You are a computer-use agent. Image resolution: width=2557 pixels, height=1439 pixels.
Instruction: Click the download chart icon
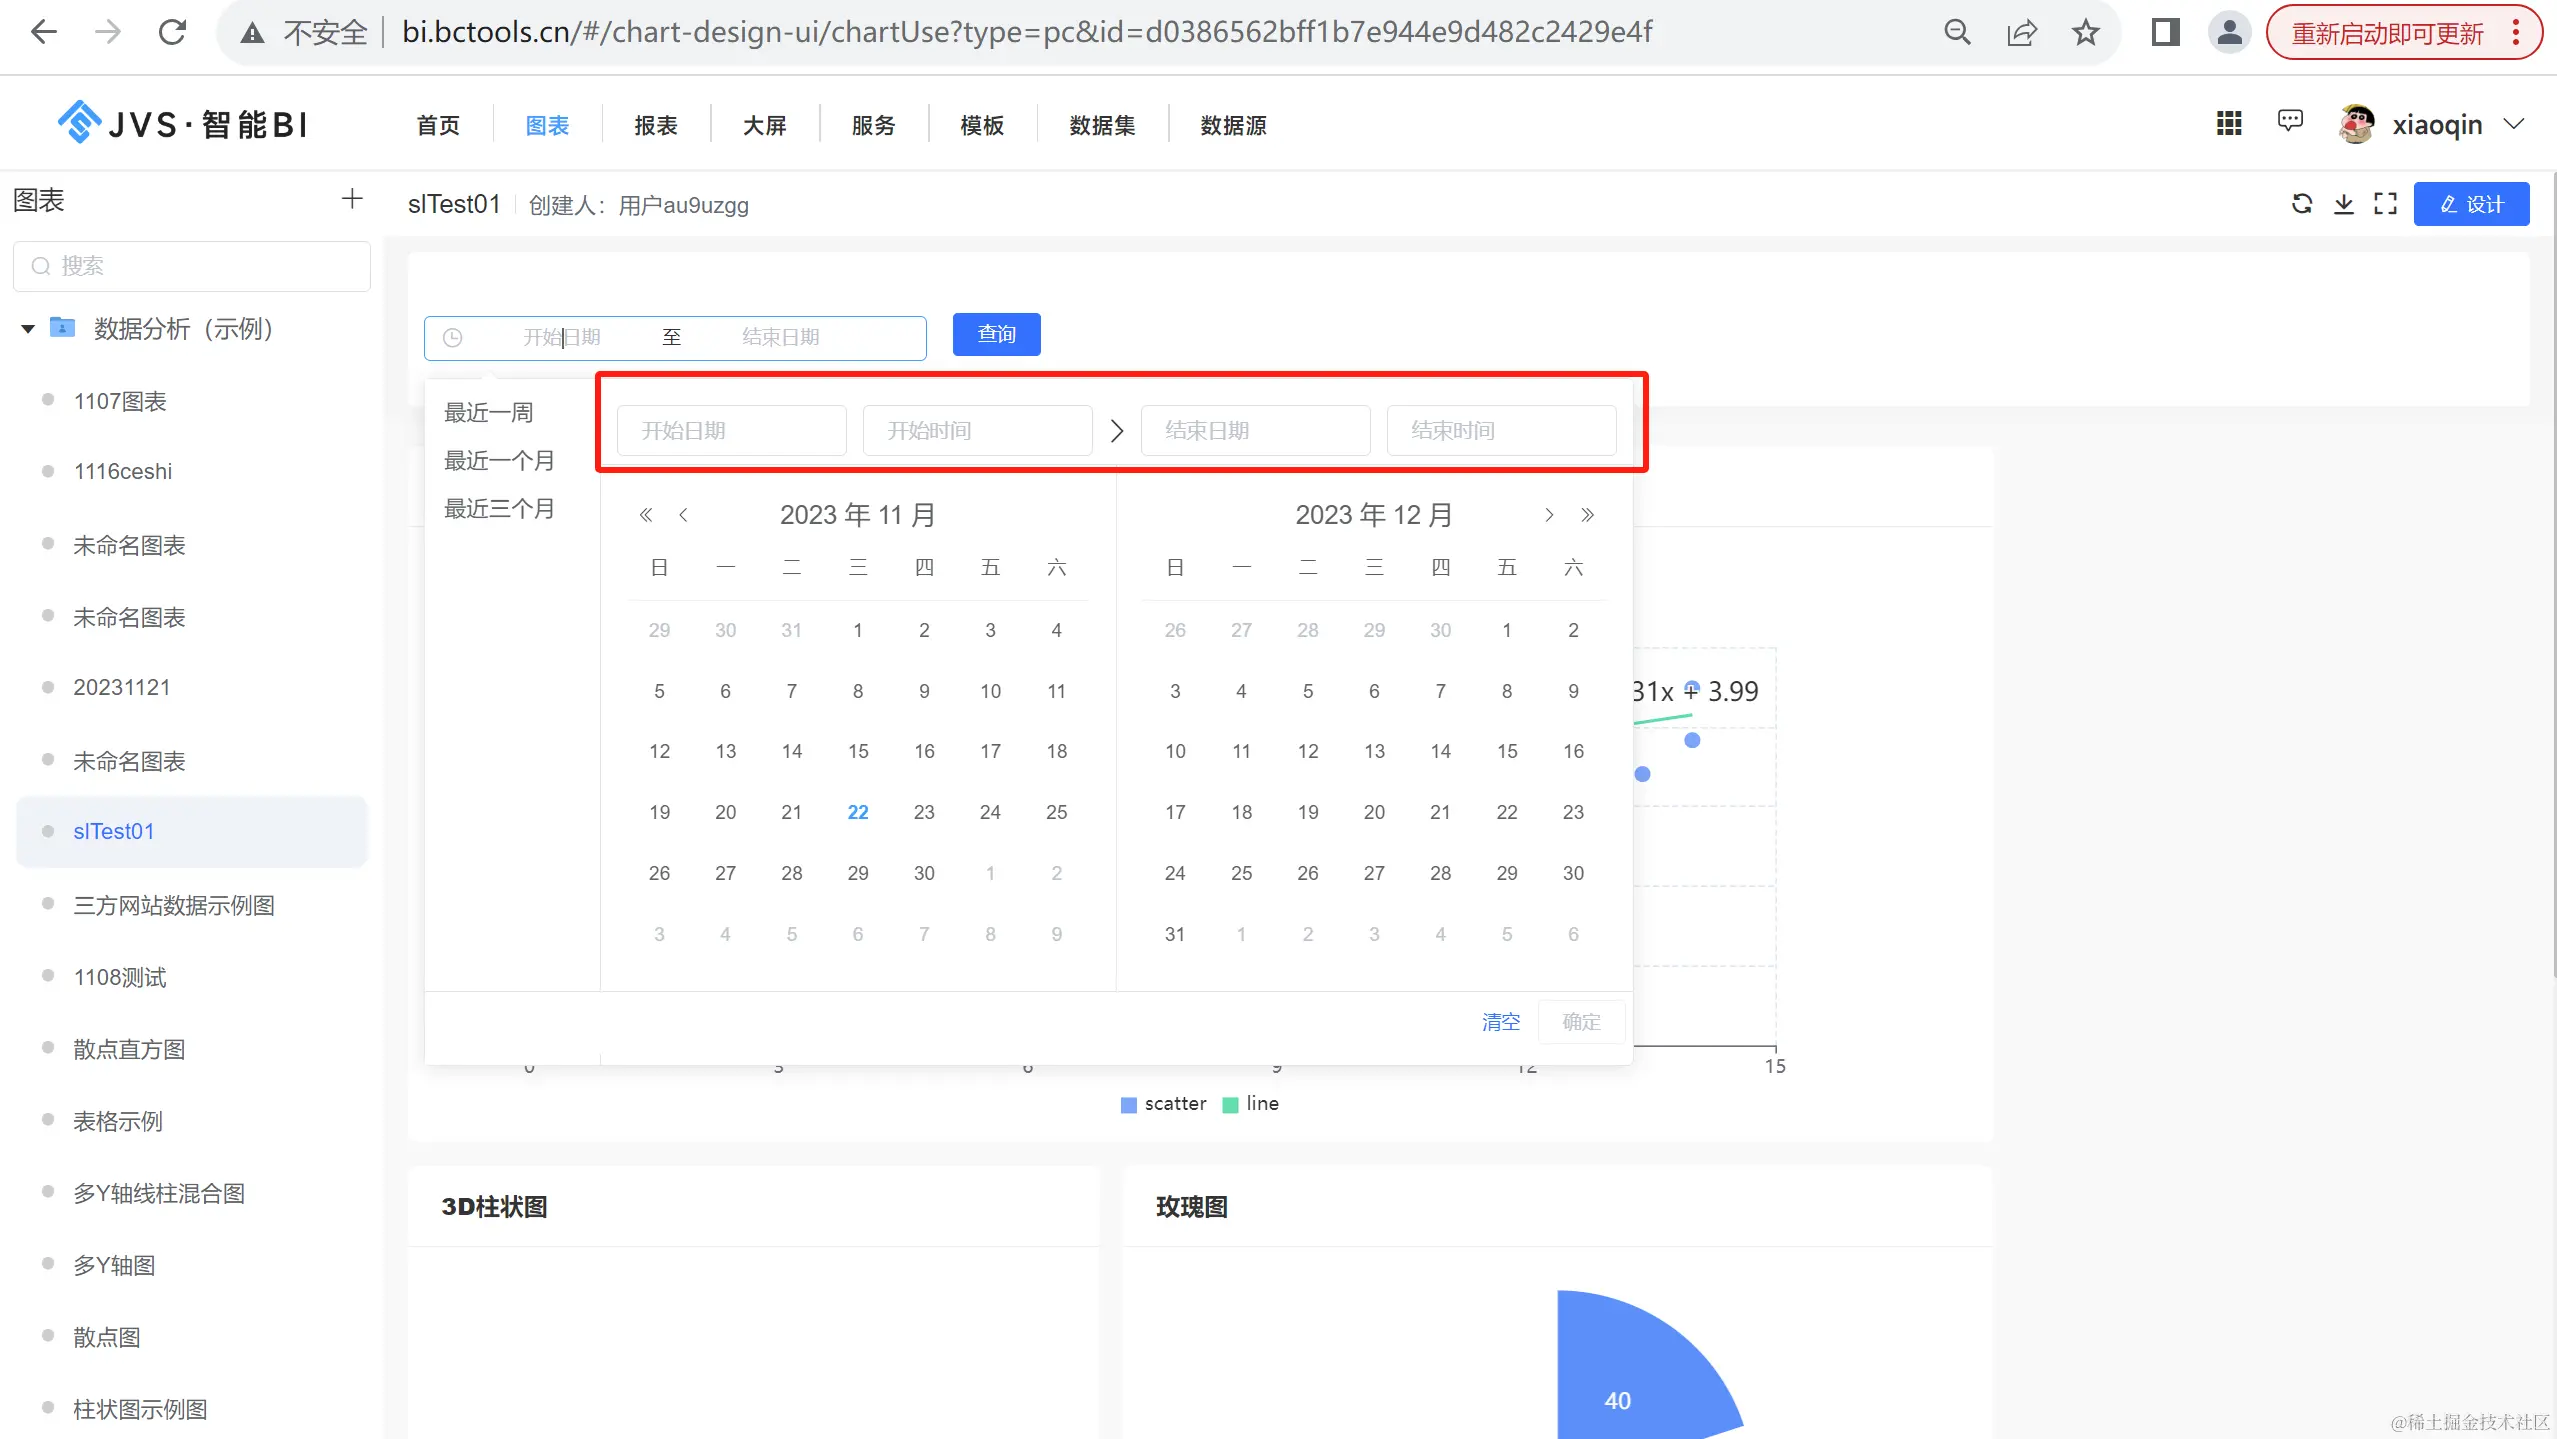2343,204
